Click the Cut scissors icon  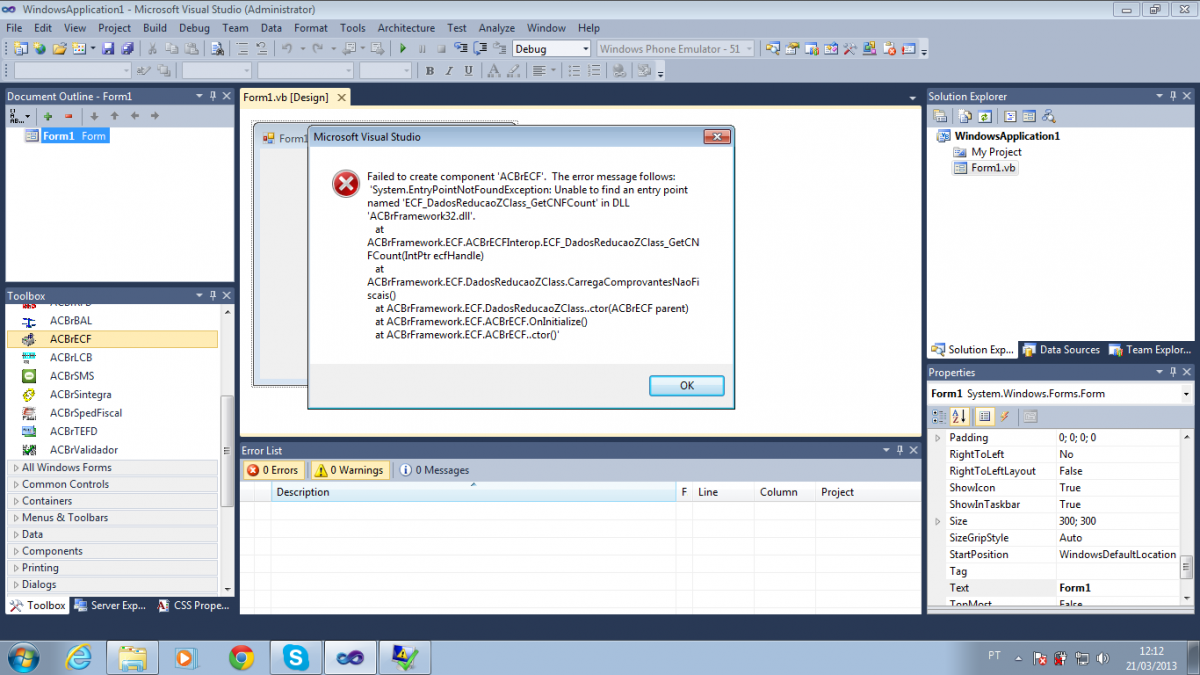(x=153, y=48)
